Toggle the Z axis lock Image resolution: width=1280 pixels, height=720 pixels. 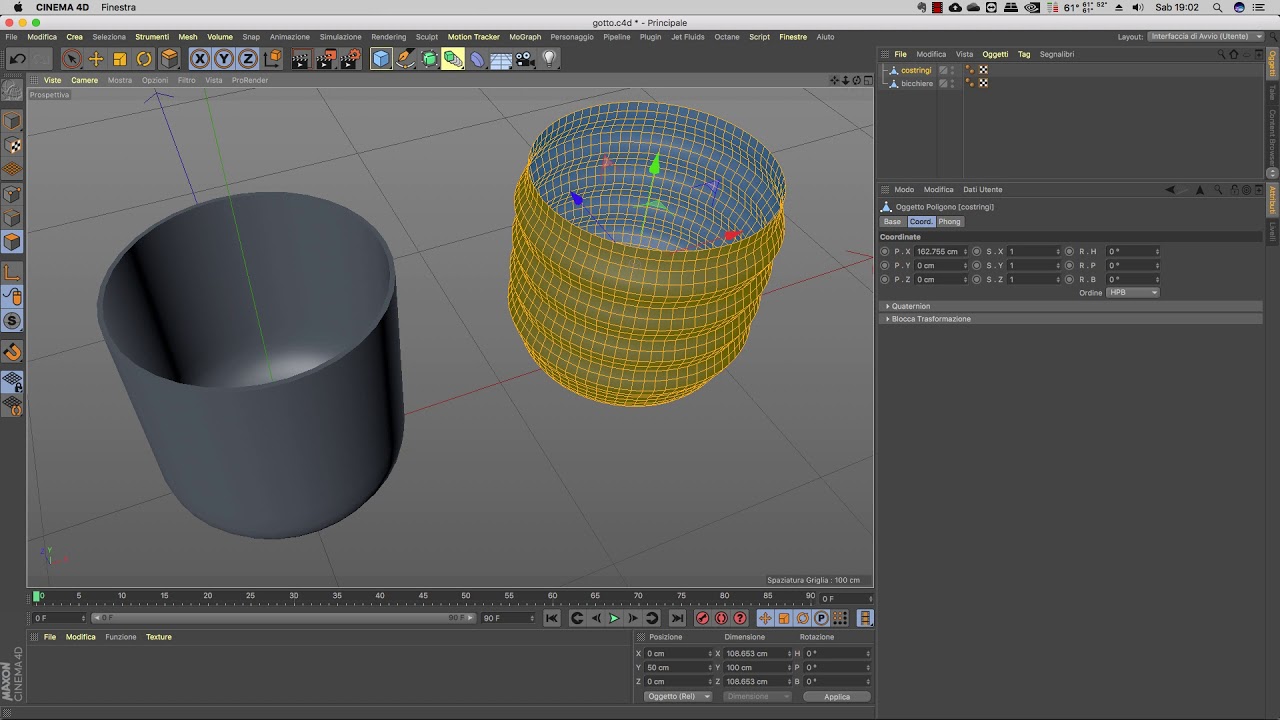(x=248, y=59)
